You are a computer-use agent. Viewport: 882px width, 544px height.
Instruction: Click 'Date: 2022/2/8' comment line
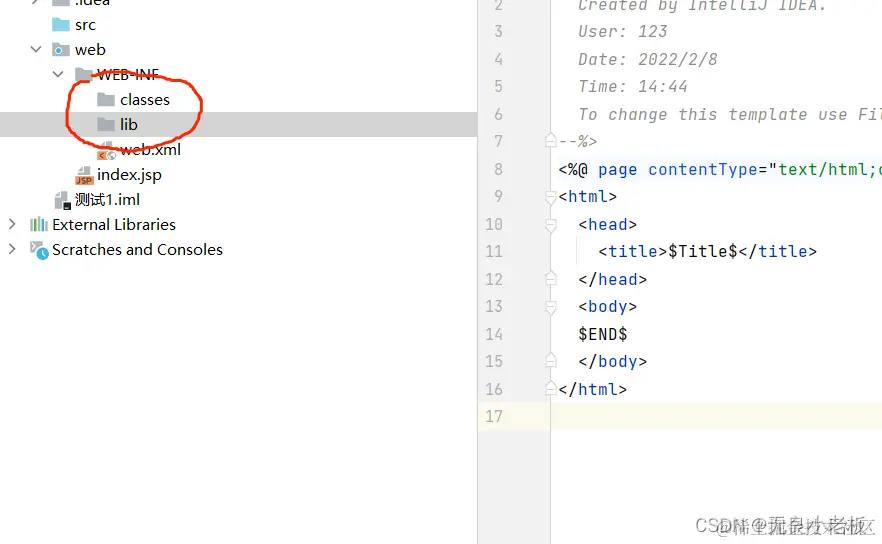pos(648,59)
